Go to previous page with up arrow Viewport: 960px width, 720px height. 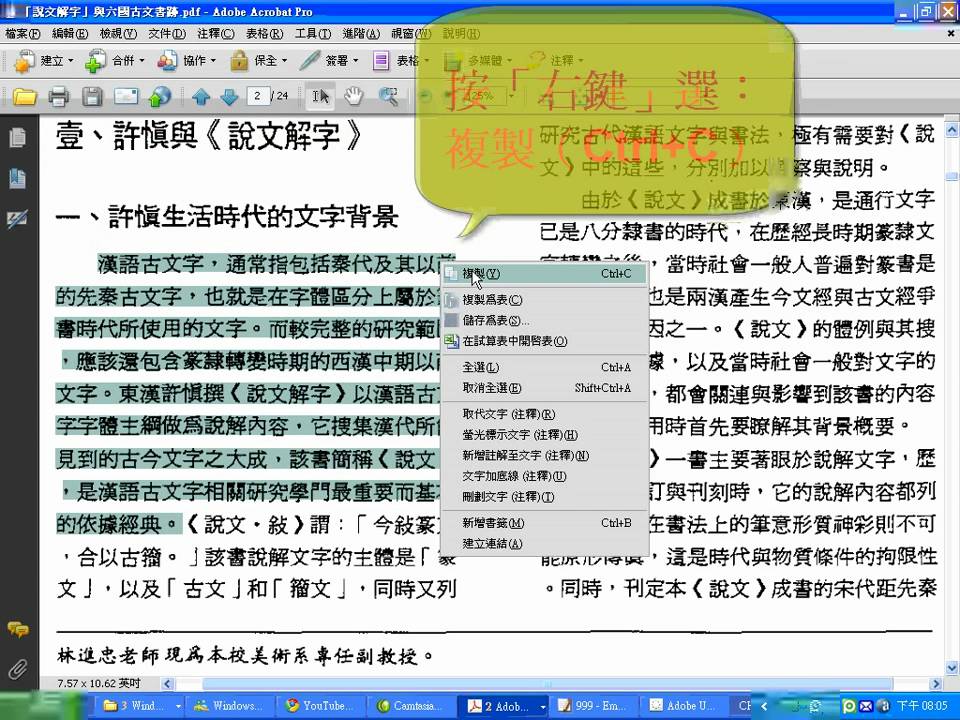pyautogui.click(x=201, y=96)
